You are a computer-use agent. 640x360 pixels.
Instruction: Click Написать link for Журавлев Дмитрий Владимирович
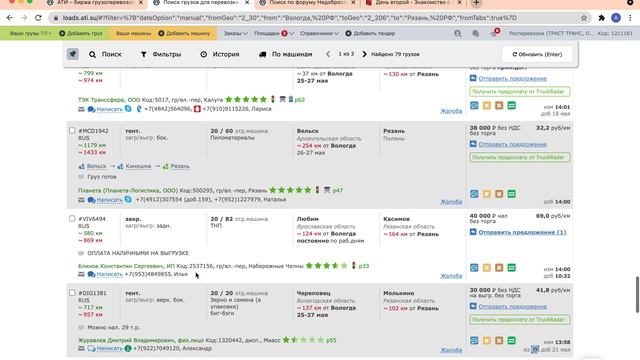coord(109,348)
